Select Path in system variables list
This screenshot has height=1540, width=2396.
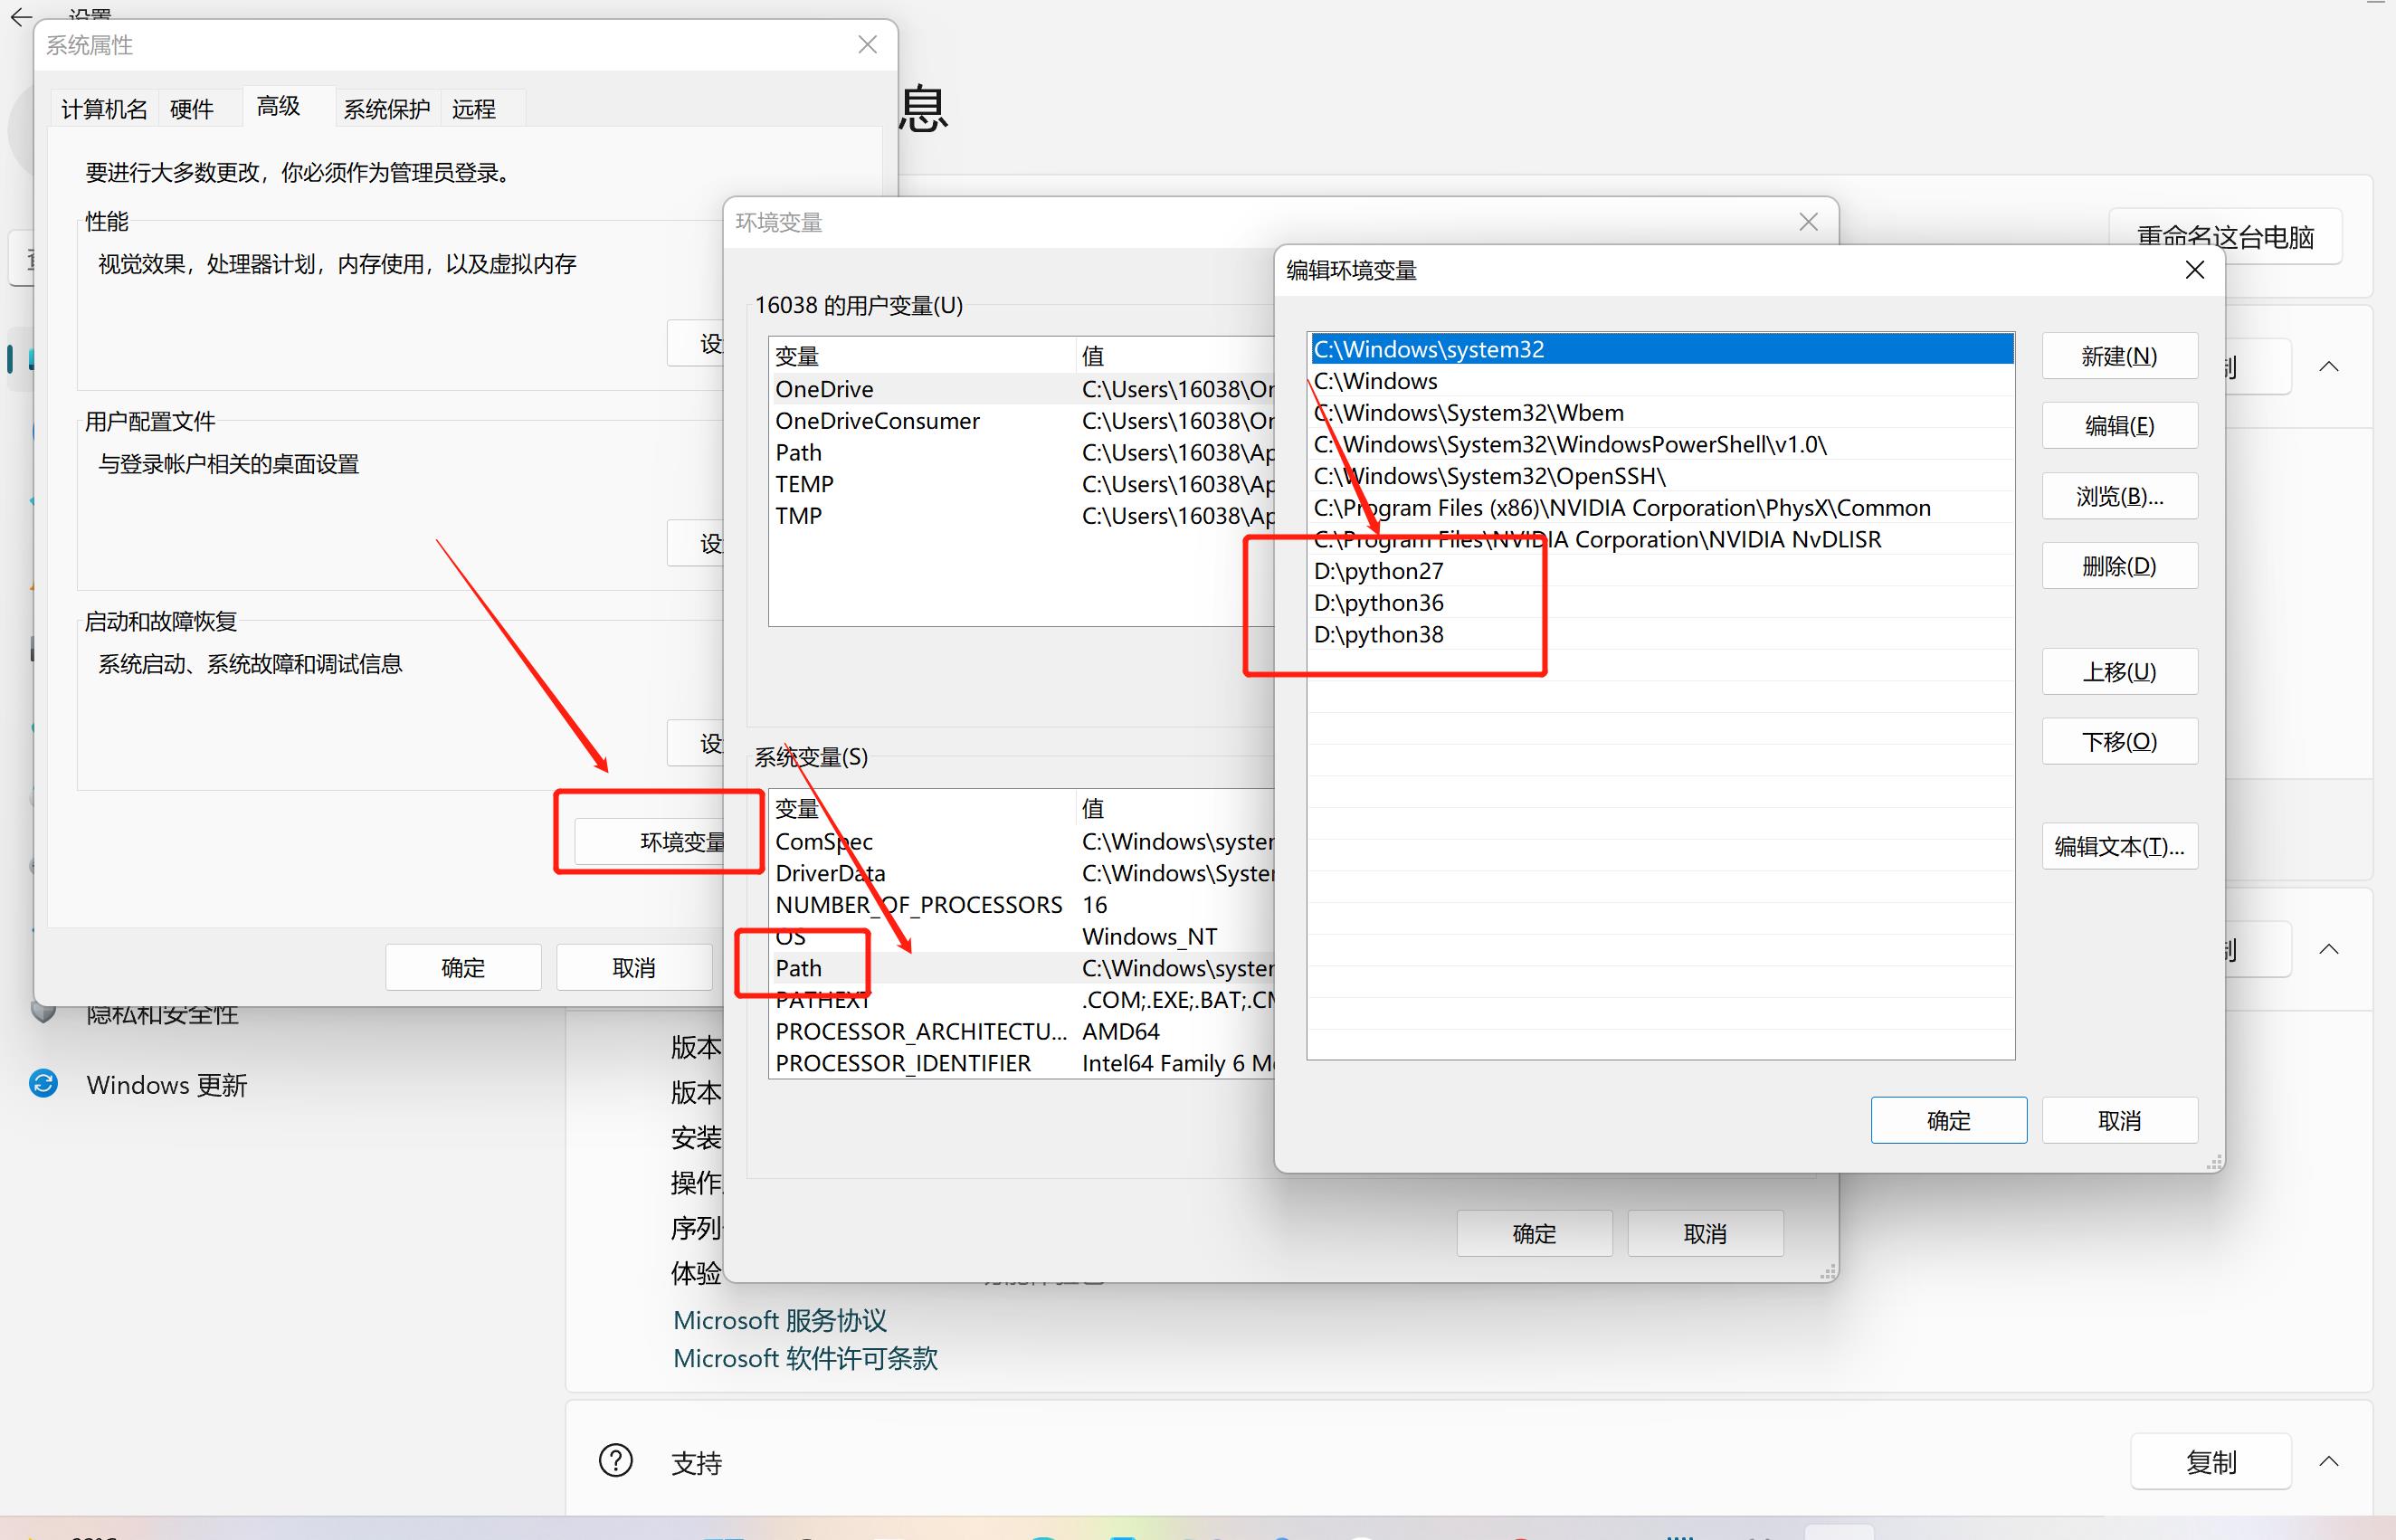click(x=798, y=968)
